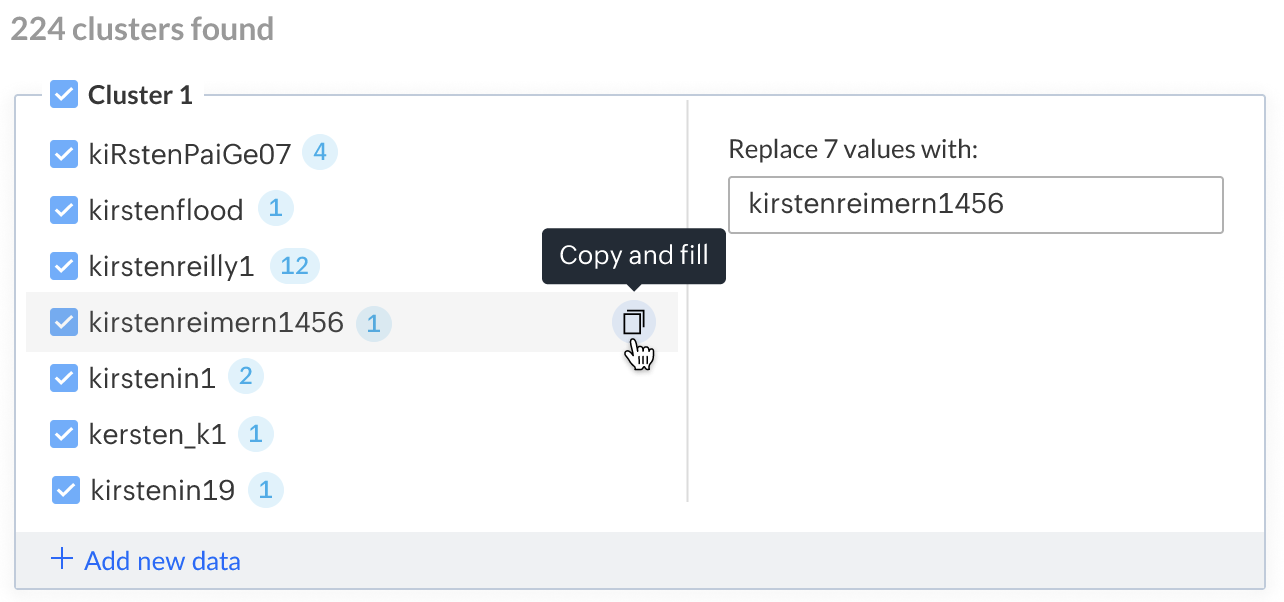Click the count badge 12 beside kirstenreilly1

click(x=295, y=266)
